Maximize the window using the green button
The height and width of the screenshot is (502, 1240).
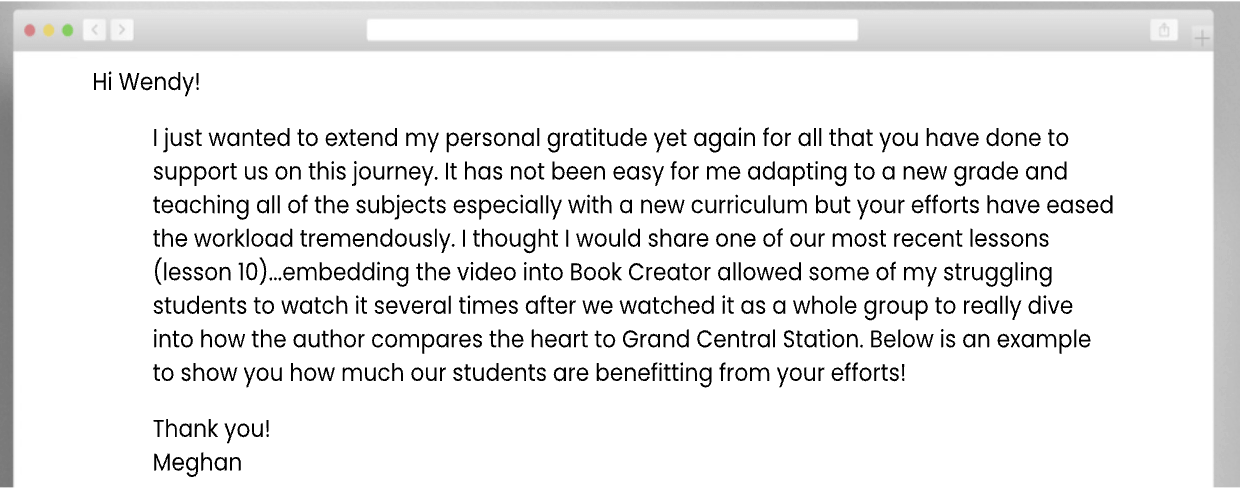(67, 30)
